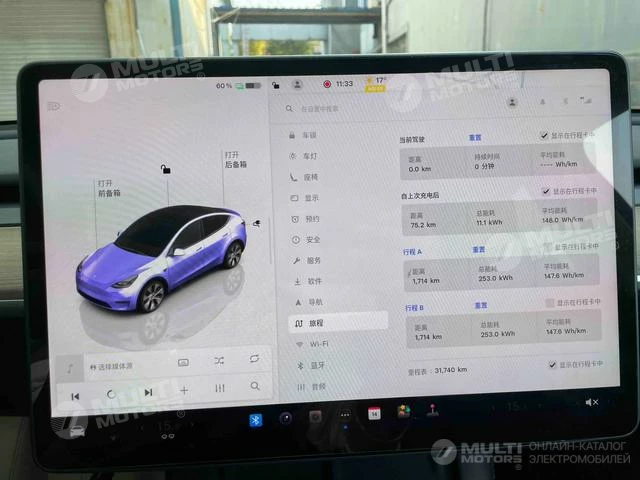Screen dimensions: 640x480
Task: Toggle 当前驾驶 show-in-trip-card checkbox
Action: pyautogui.click(x=544, y=136)
